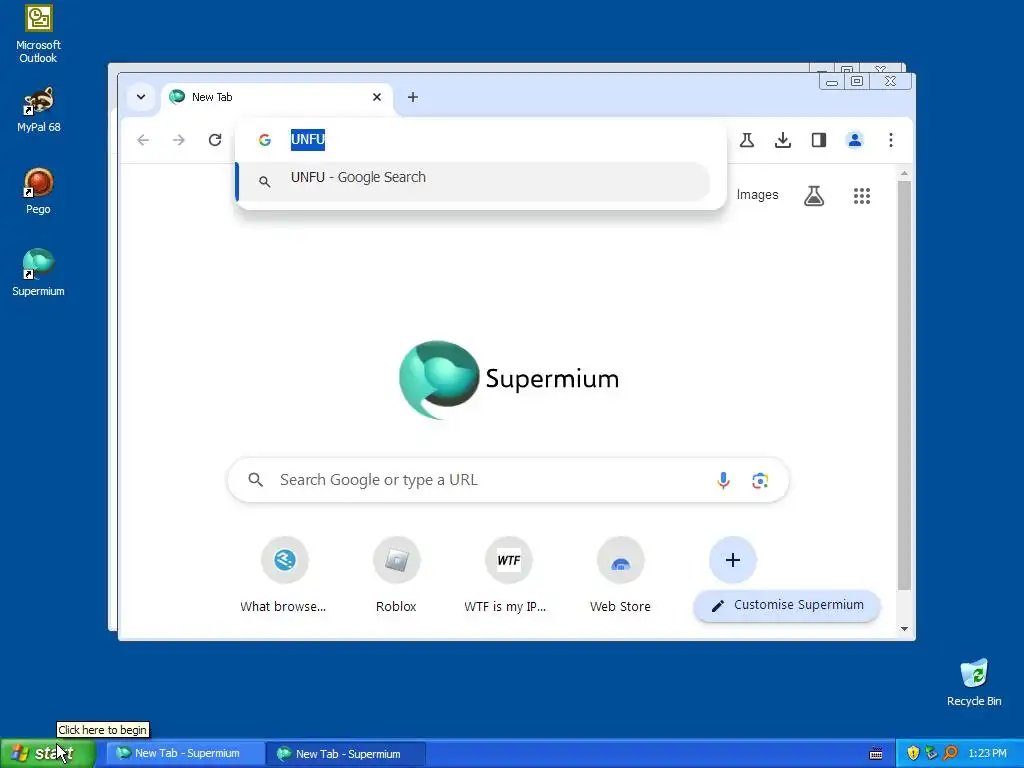Click the back navigation arrow

click(143, 140)
